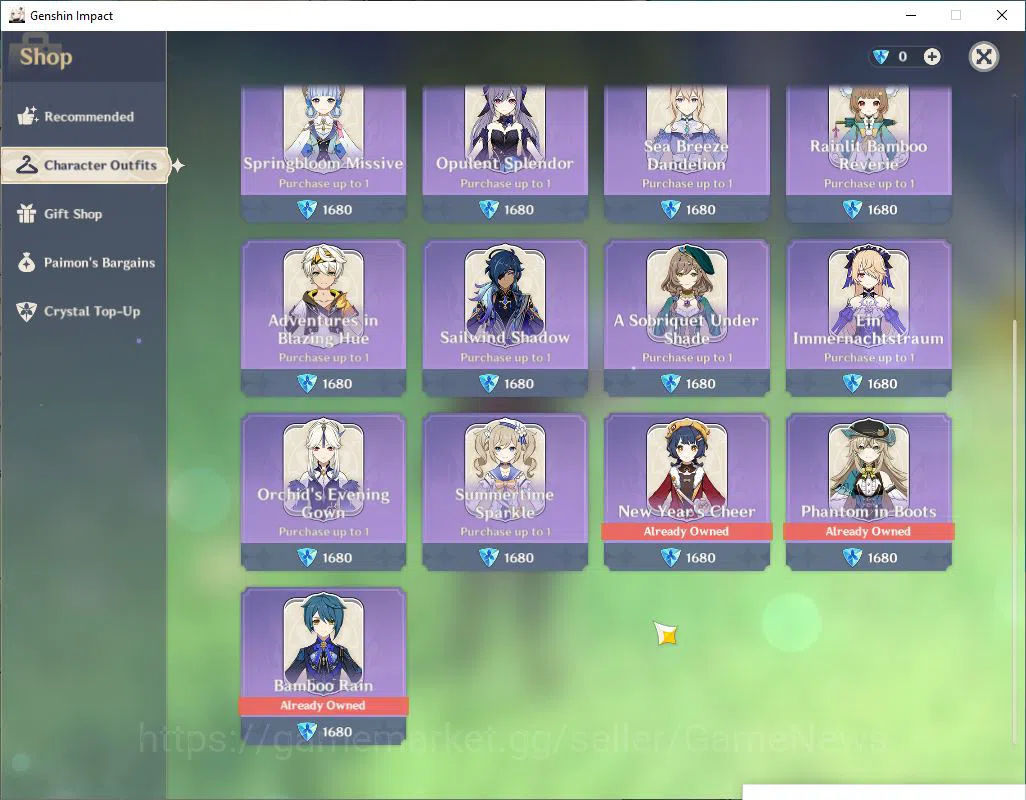Select the Opulent Splendor outfit card

505,152
